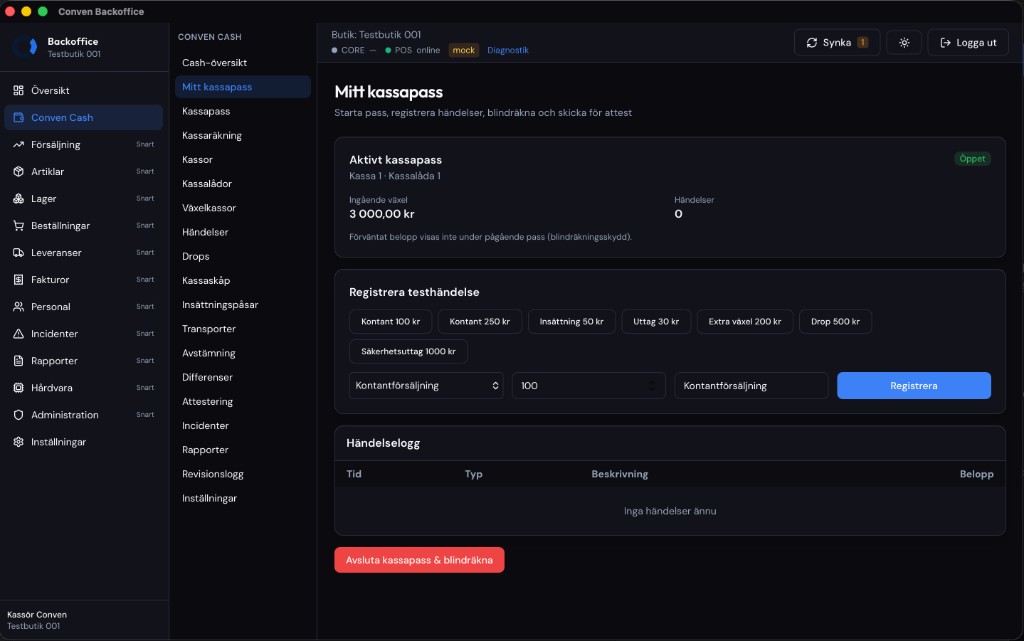The image size is (1024, 641).
Task: Click the 3 000,00 kr ingående växel value
Action: [x=381, y=213]
